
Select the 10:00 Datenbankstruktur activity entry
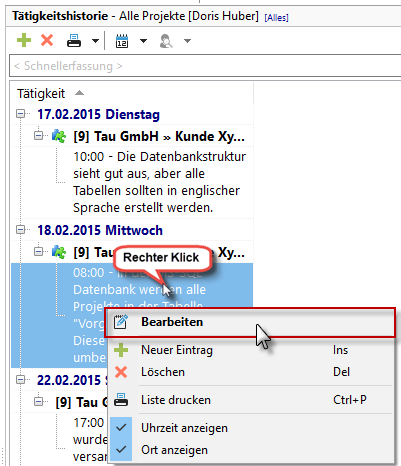(x=159, y=182)
